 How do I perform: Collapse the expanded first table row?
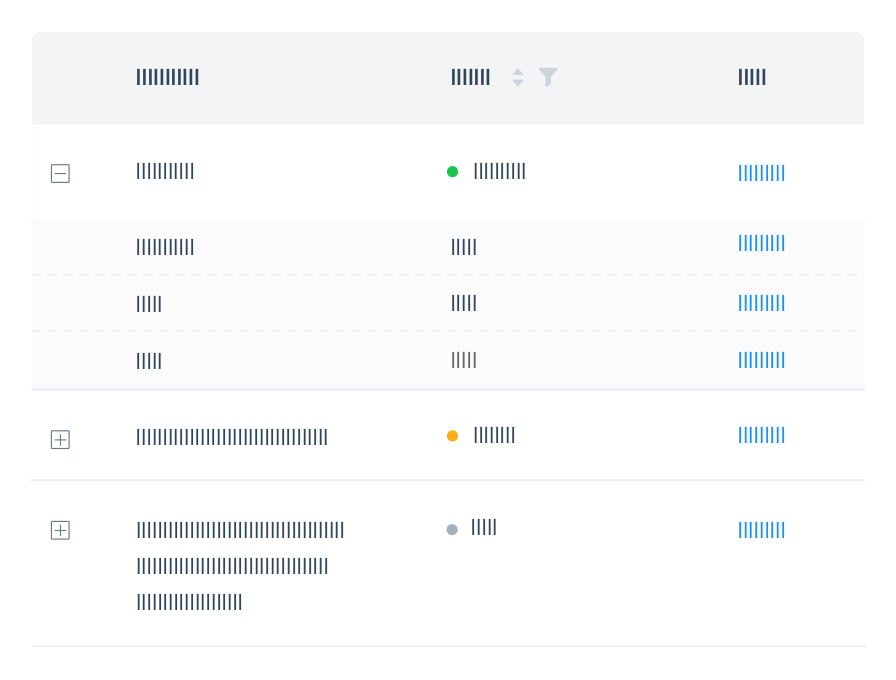(x=60, y=173)
